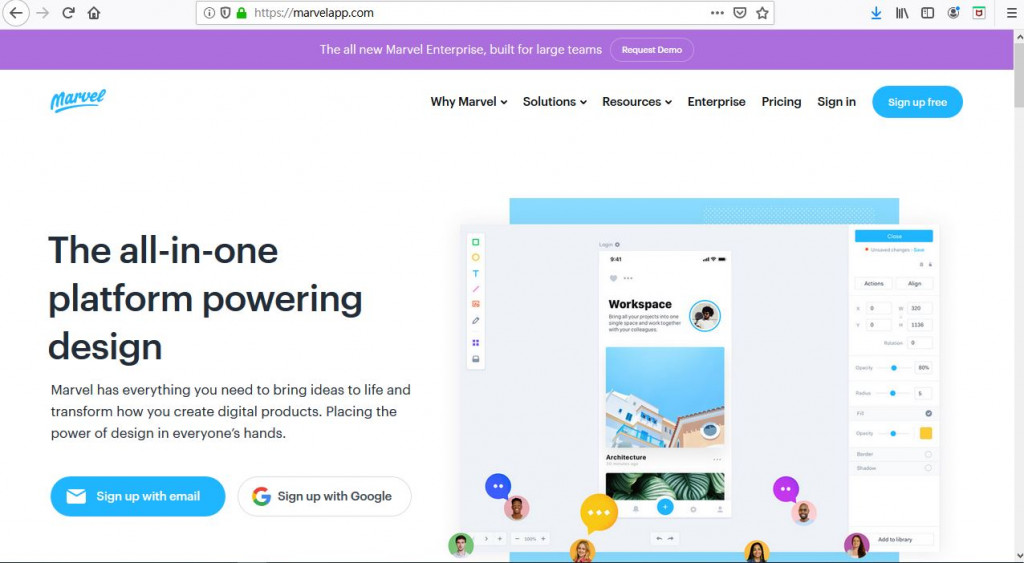
Task: Open the Pricing page
Action: click(781, 102)
